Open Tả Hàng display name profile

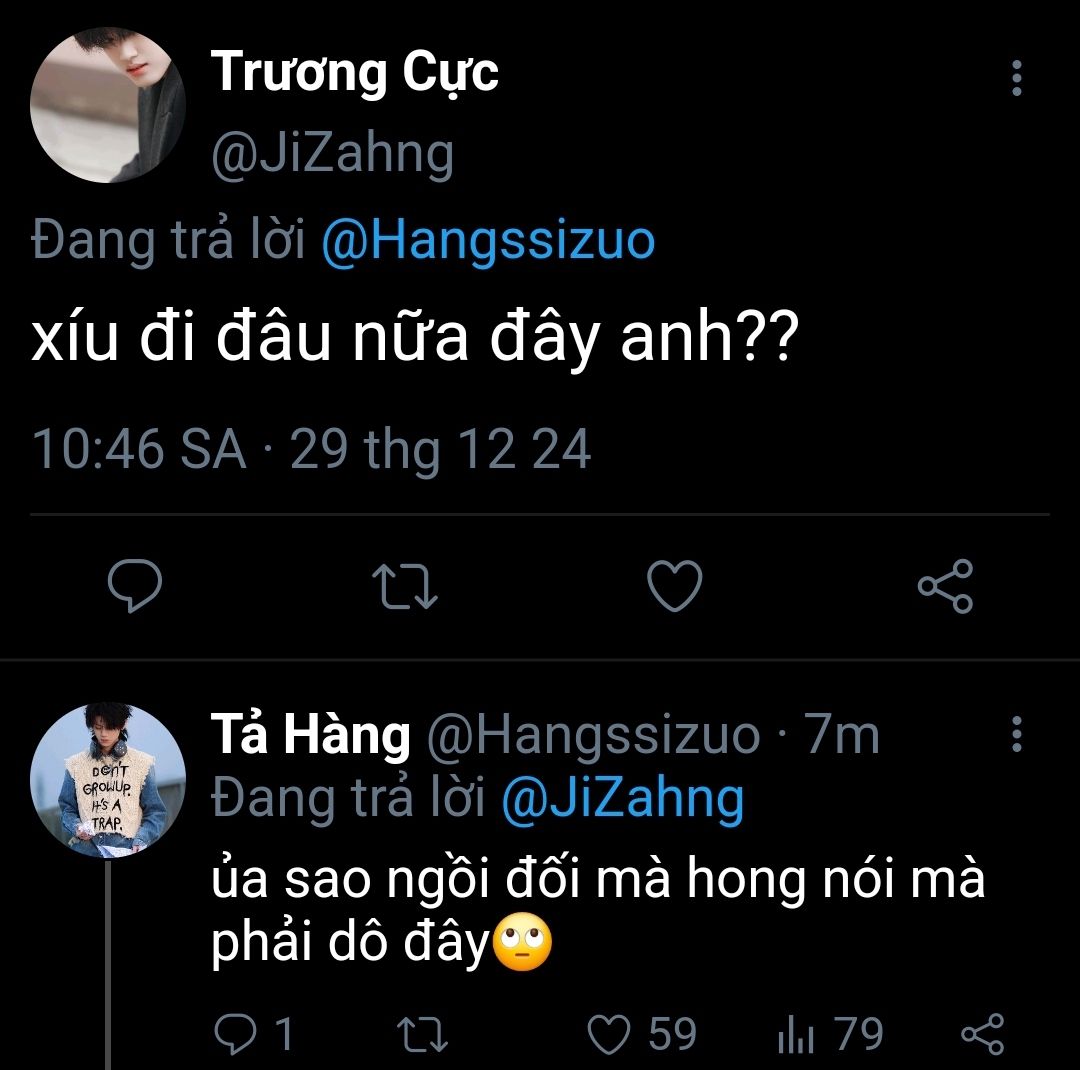pos(310,736)
